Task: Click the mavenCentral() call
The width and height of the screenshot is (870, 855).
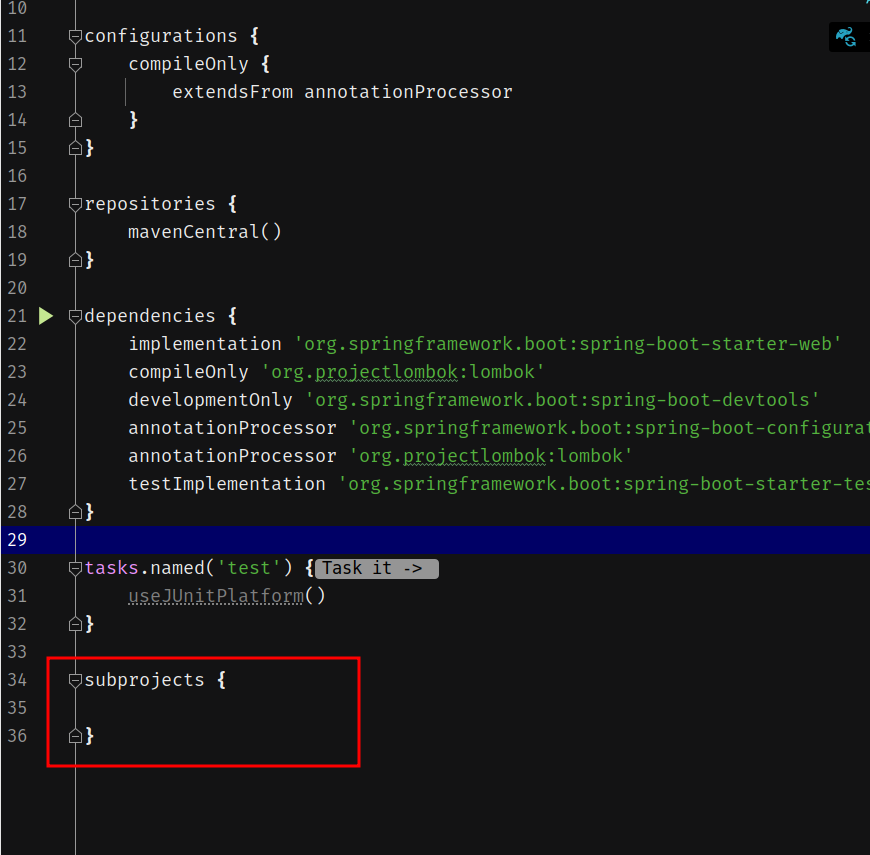Action: pyautogui.click(x=204, y=232)
